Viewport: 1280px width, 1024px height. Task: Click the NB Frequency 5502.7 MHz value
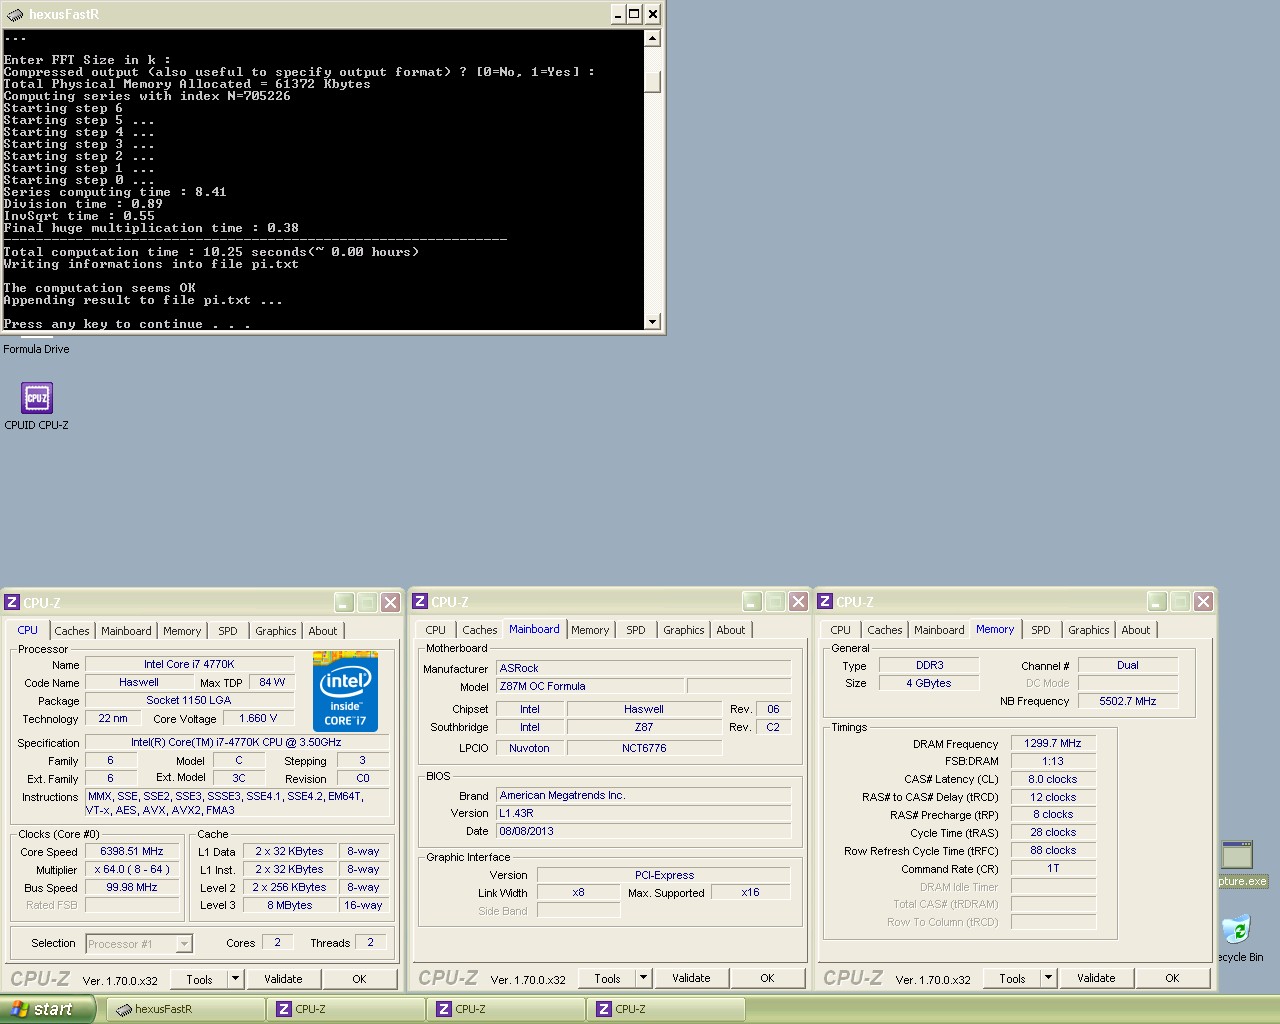[x=1127, y=701]
